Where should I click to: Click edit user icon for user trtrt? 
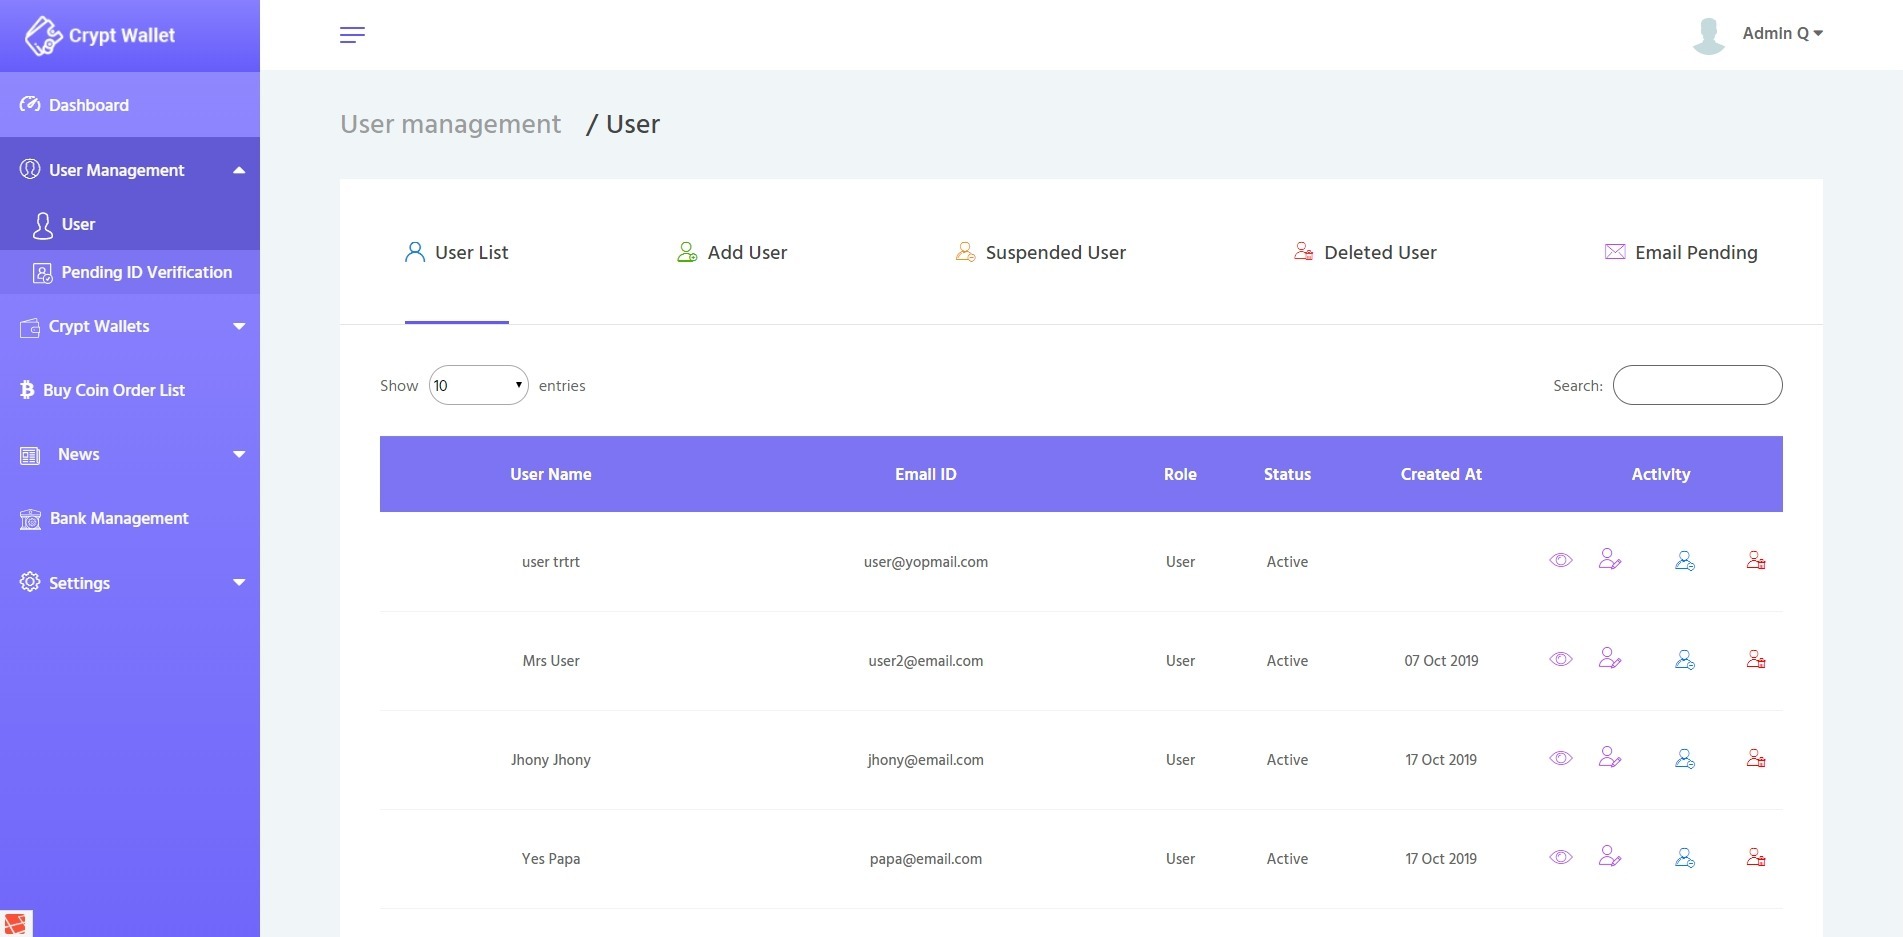[x=1609, y=560]
